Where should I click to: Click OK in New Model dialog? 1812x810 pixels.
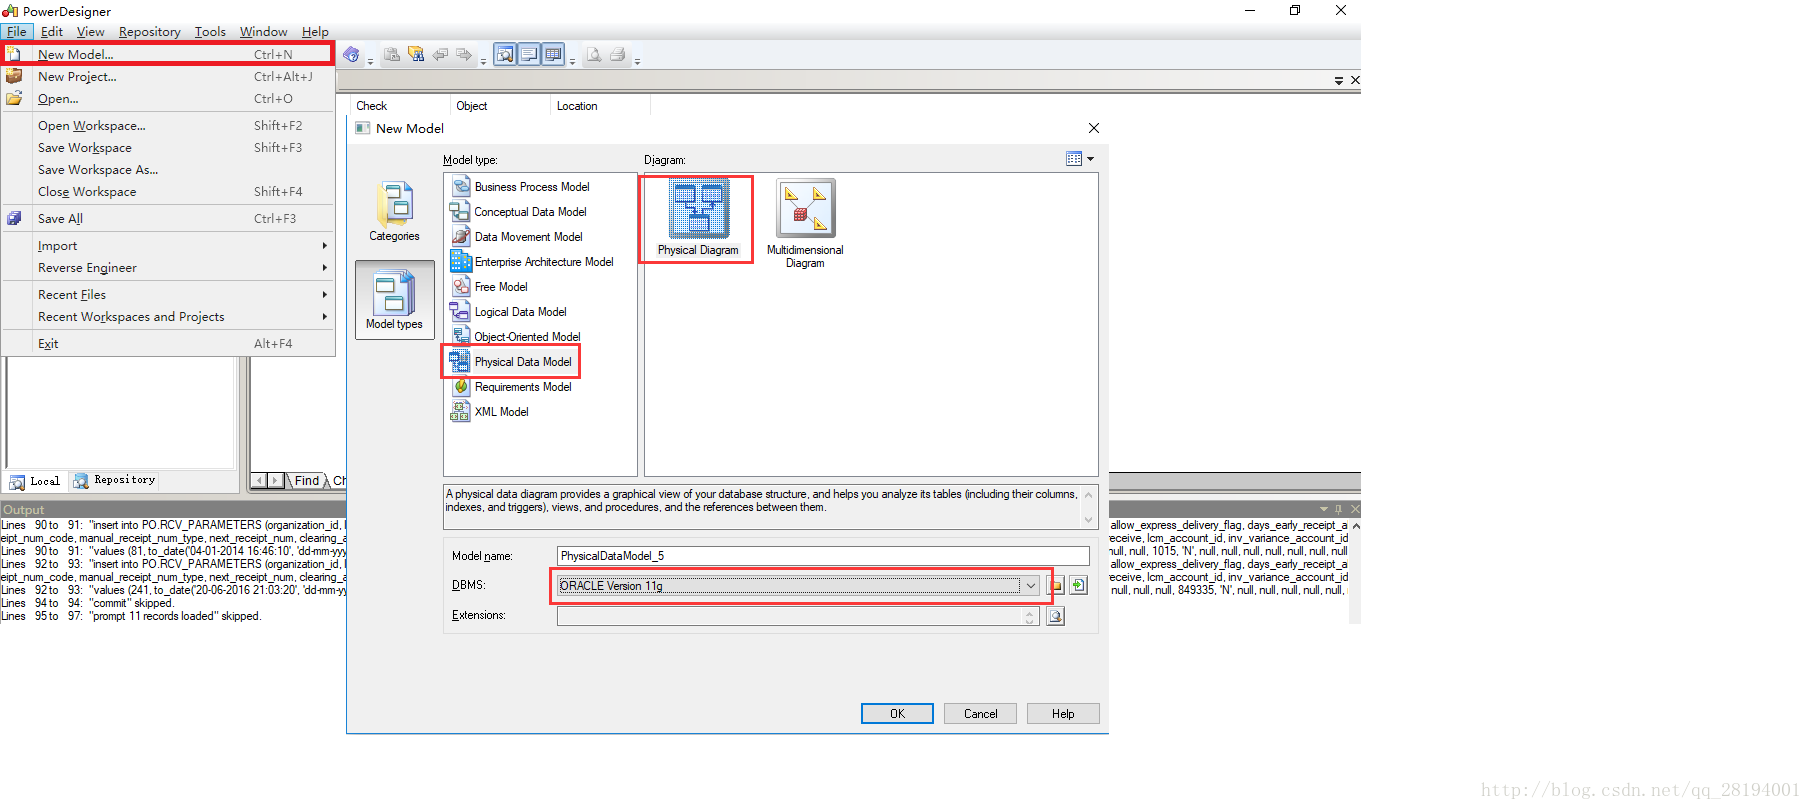click(x=897, y=713)
